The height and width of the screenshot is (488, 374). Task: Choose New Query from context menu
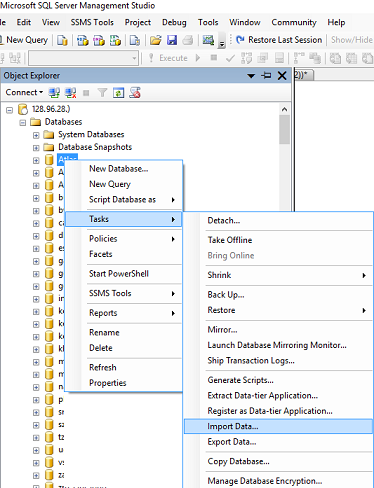pyautogui.click(x=123, y=184)
